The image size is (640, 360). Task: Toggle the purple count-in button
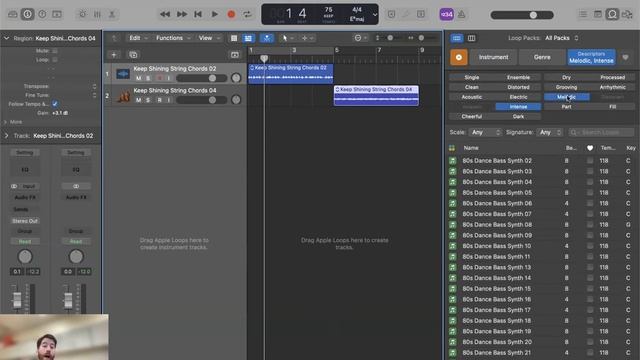(447, 14)
